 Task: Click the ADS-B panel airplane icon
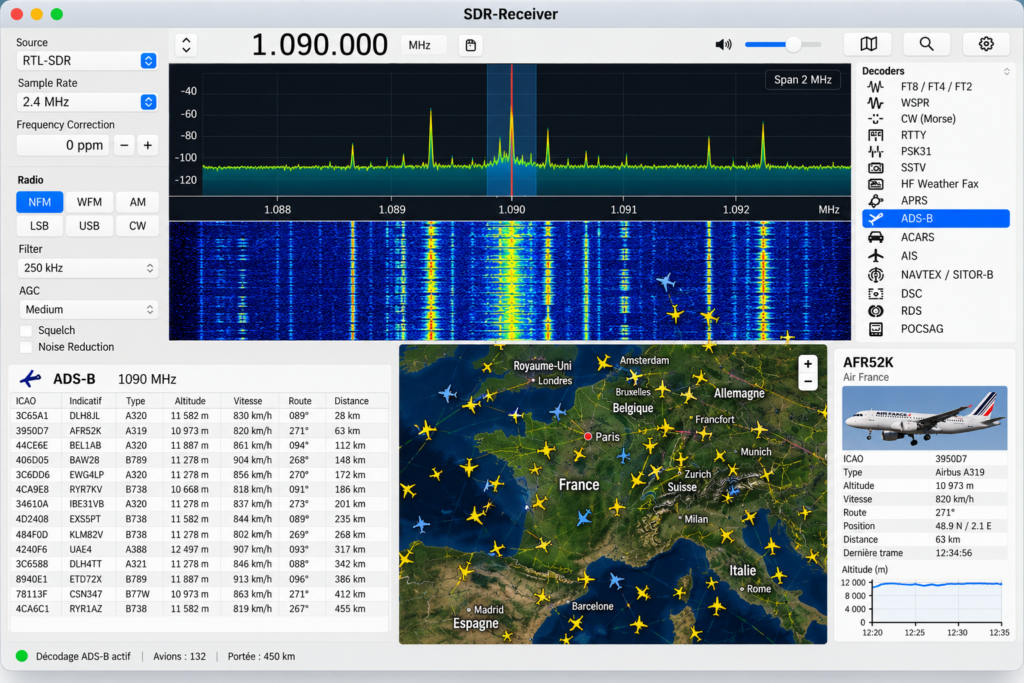[x=31, y=379]
